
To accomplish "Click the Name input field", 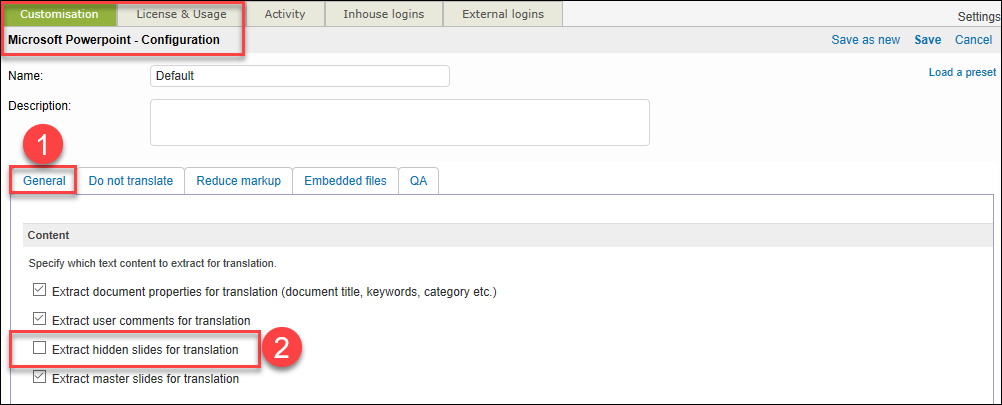I will (299, 76).
